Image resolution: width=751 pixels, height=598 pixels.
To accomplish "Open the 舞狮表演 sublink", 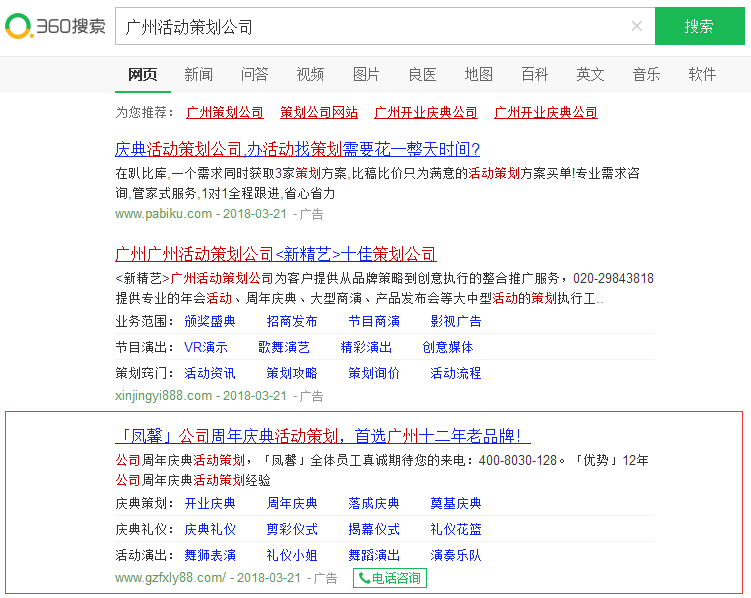I will coord(210,555).
